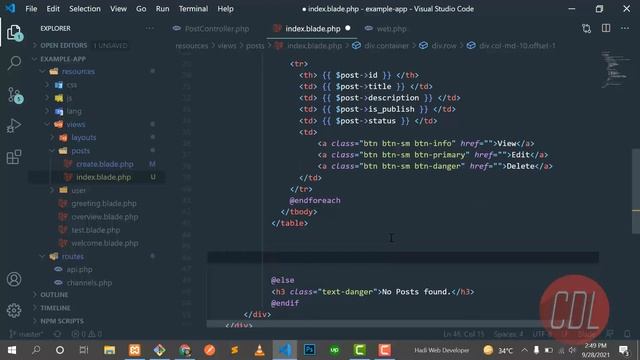Click Spaces: 4 indentation setting
This screenshot has height=360, width=640.
click(x=508, y=334)
